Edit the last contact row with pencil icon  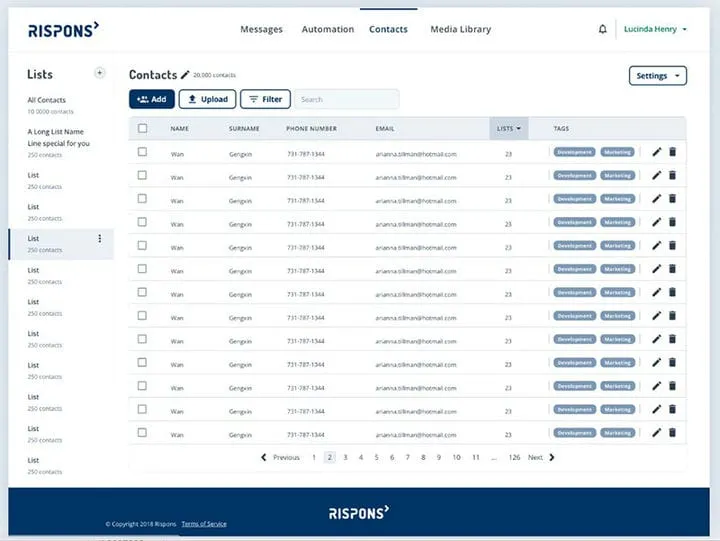coord(657,433)
